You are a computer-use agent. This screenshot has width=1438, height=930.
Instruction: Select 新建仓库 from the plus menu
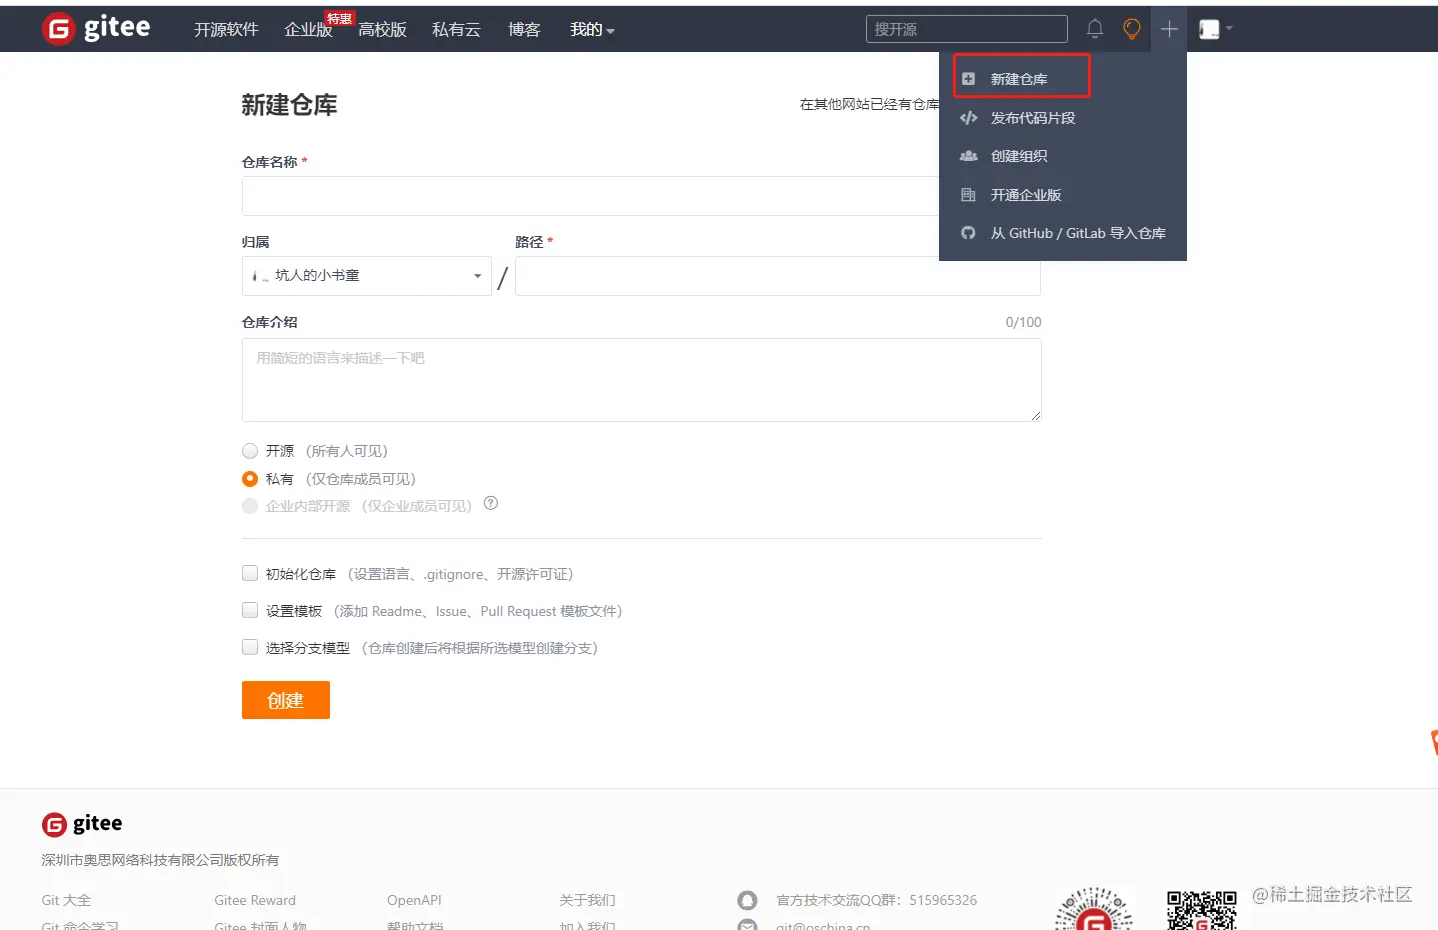click(x=1020, y=79)
